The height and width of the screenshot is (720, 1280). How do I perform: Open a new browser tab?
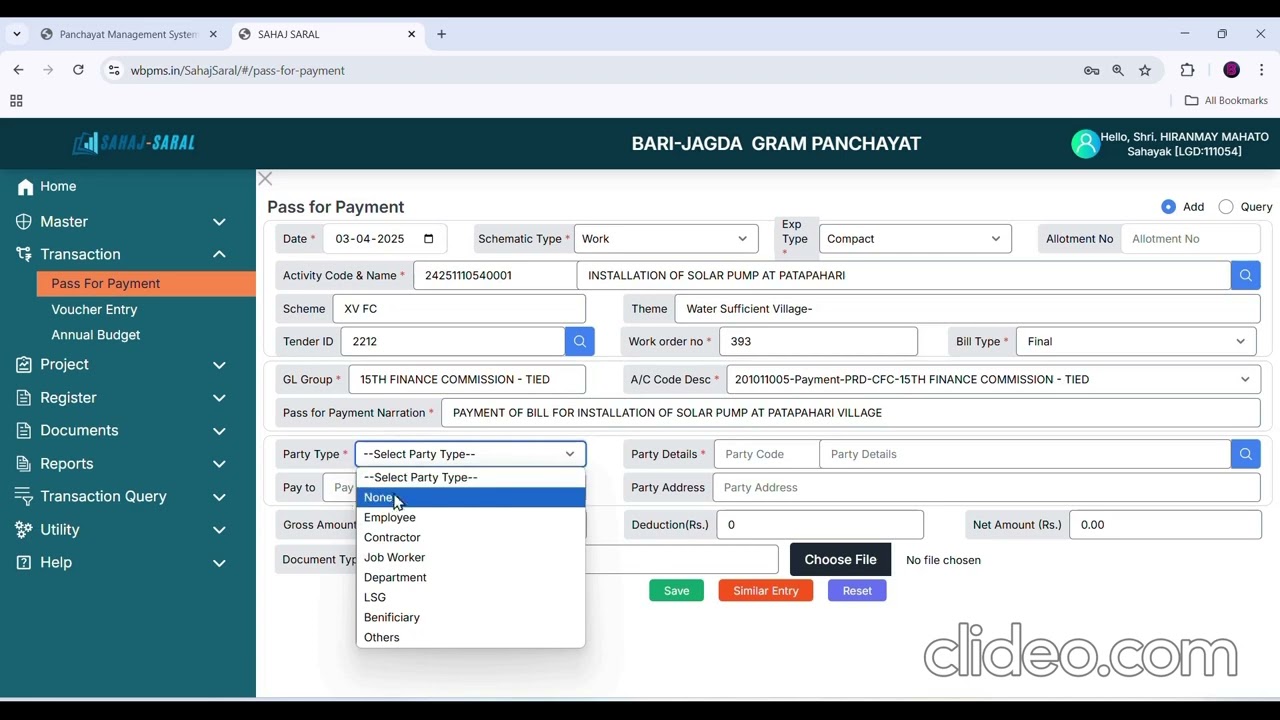pos(441,34)
